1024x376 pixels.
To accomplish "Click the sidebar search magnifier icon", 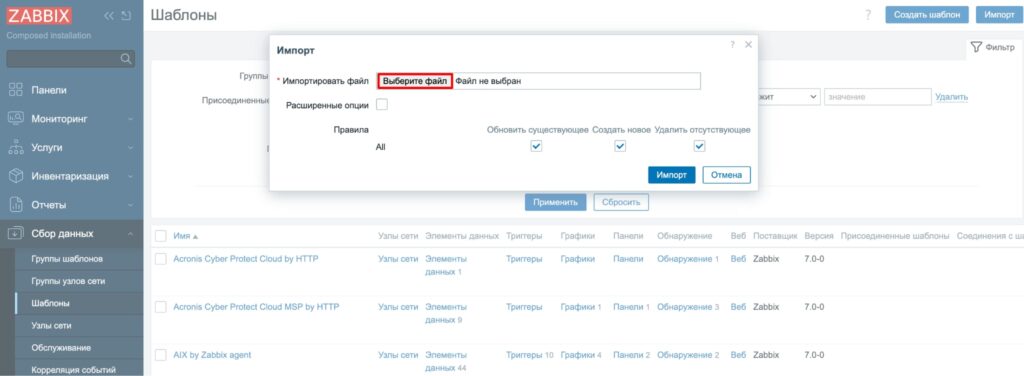I will click(126, 59).
